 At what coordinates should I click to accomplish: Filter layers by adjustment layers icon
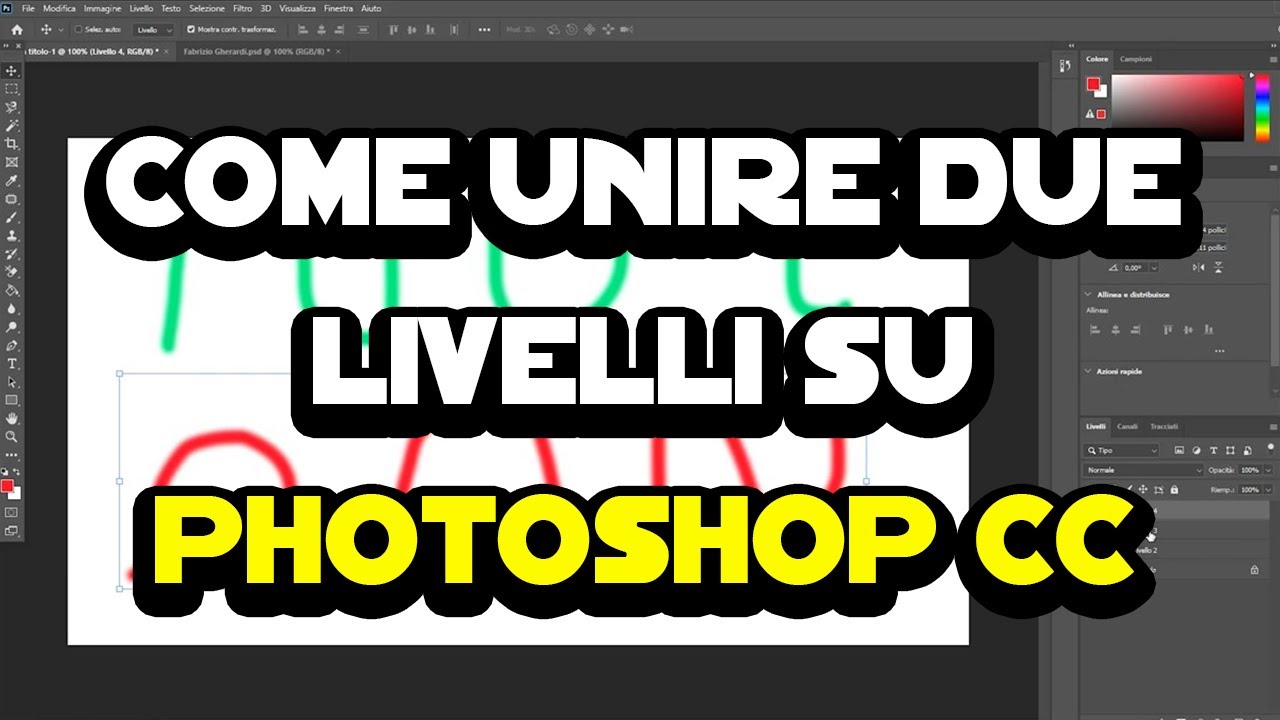click(x=1196, y=450)
